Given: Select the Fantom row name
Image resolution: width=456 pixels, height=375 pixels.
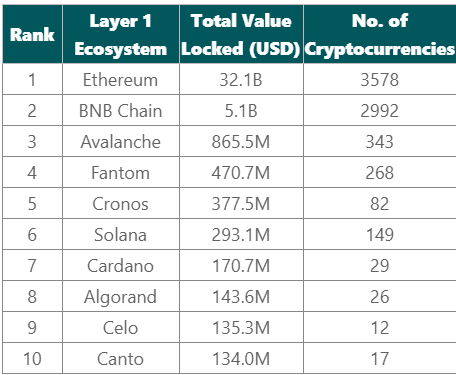Looking at the screenshot, I should [x=121, y=172].
